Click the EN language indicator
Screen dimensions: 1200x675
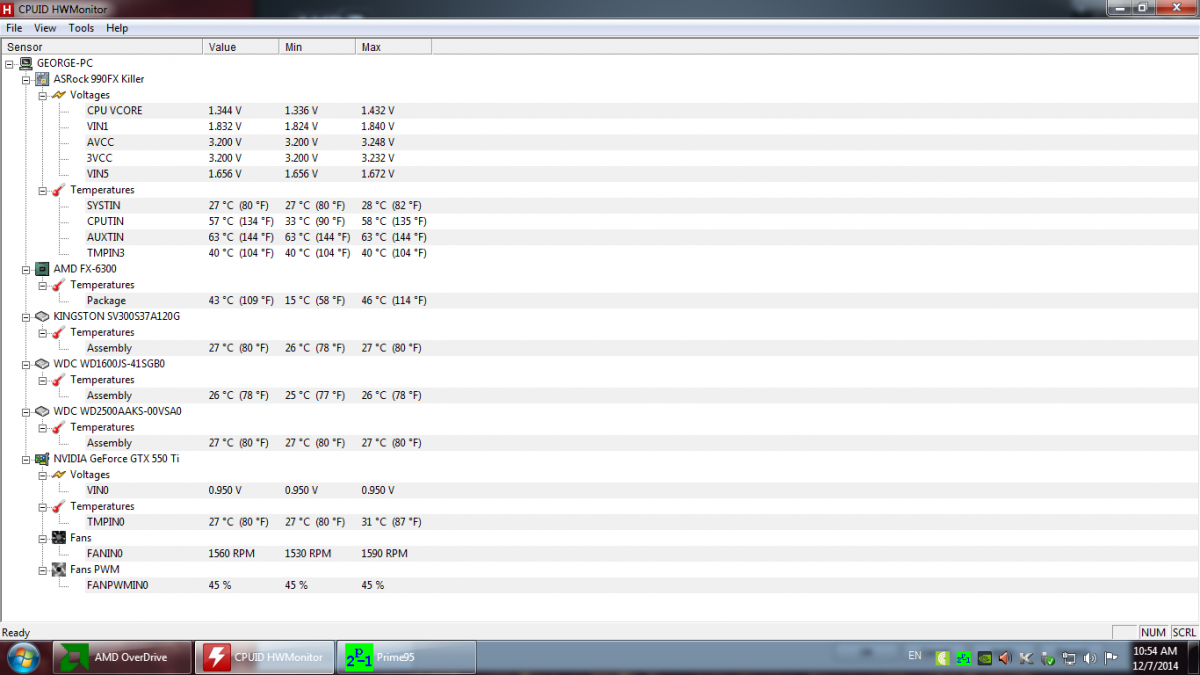tap(915, 656)
